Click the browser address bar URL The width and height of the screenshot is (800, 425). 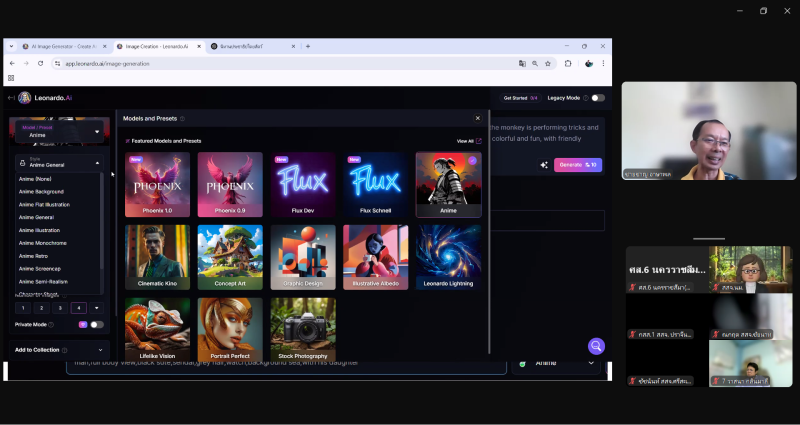click(107, 64)
